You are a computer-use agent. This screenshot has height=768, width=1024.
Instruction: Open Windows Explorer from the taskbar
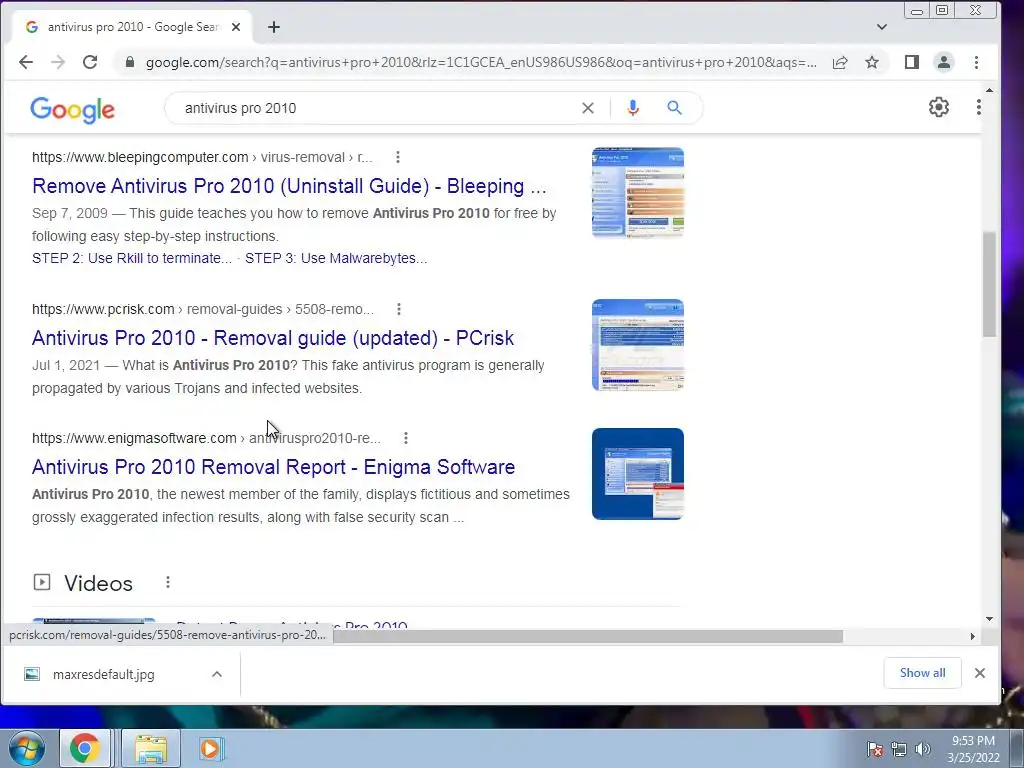coord(151,748)
